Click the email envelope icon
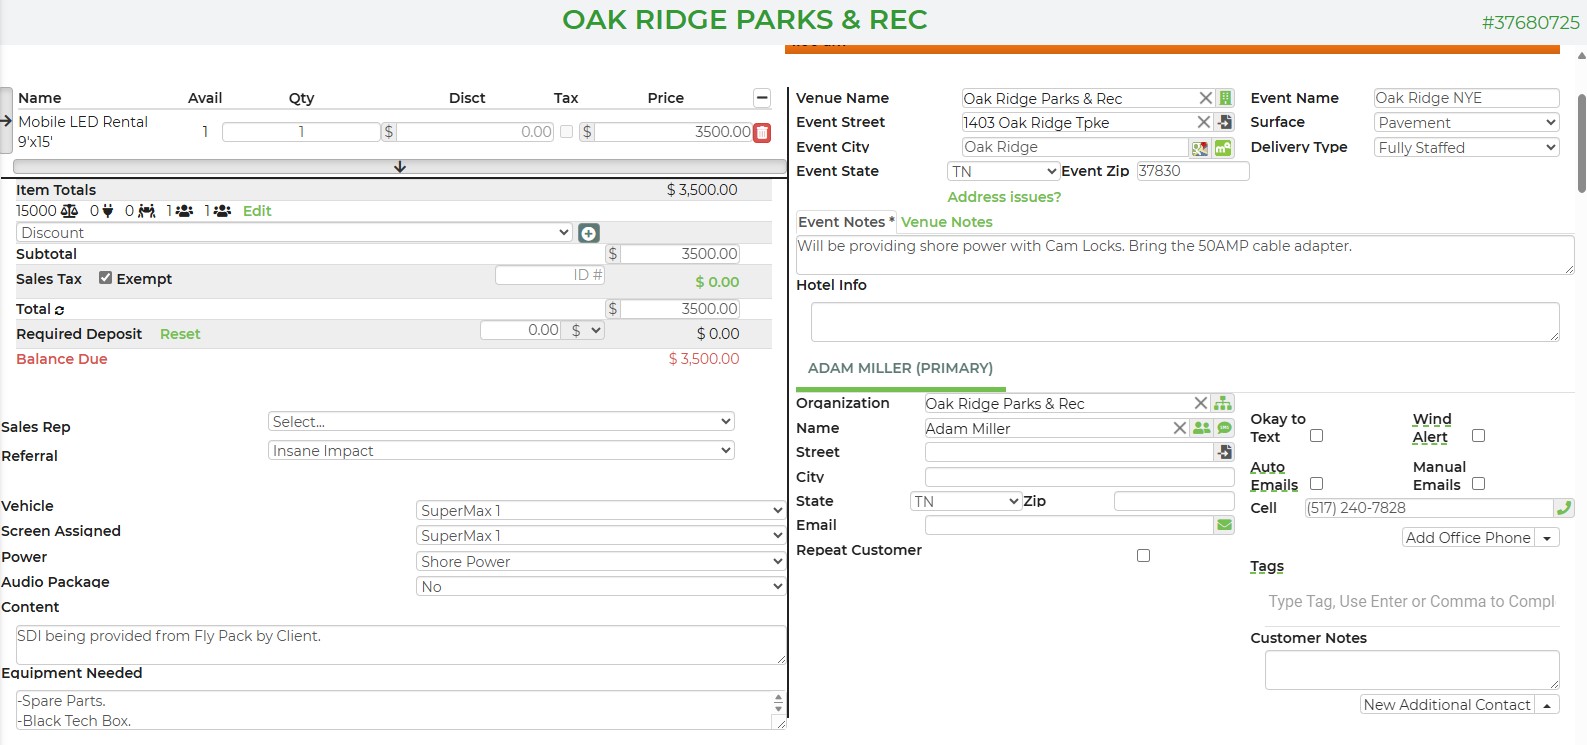Viewport: 1587px width, 745px height. point(1224,525)
